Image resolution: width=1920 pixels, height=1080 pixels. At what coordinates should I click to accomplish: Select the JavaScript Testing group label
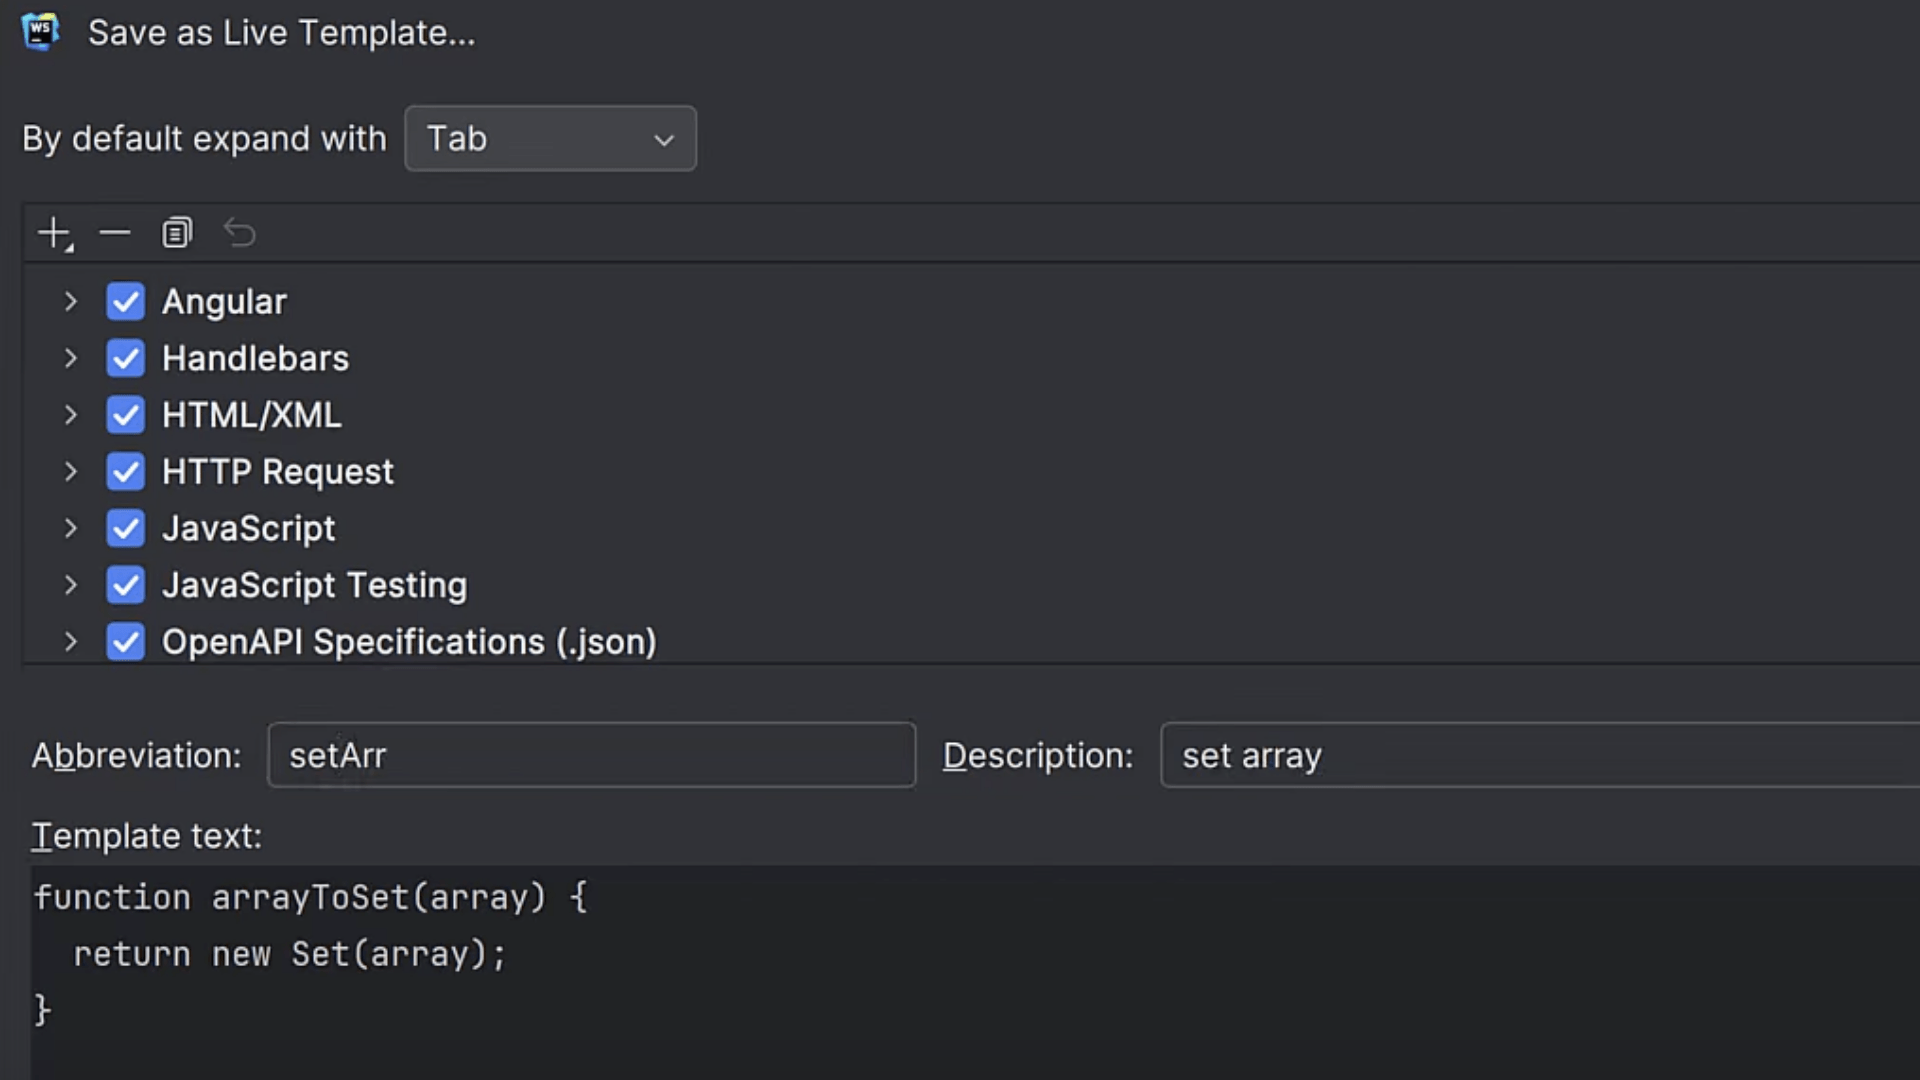[314, 586]
